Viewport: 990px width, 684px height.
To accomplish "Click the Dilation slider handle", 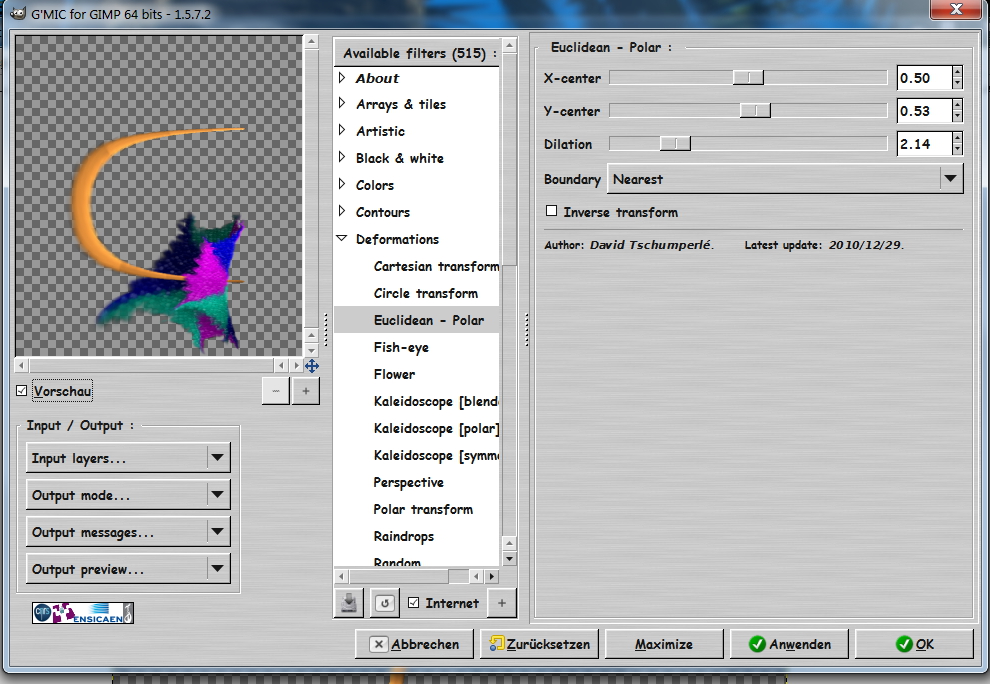I will point(675,143).
